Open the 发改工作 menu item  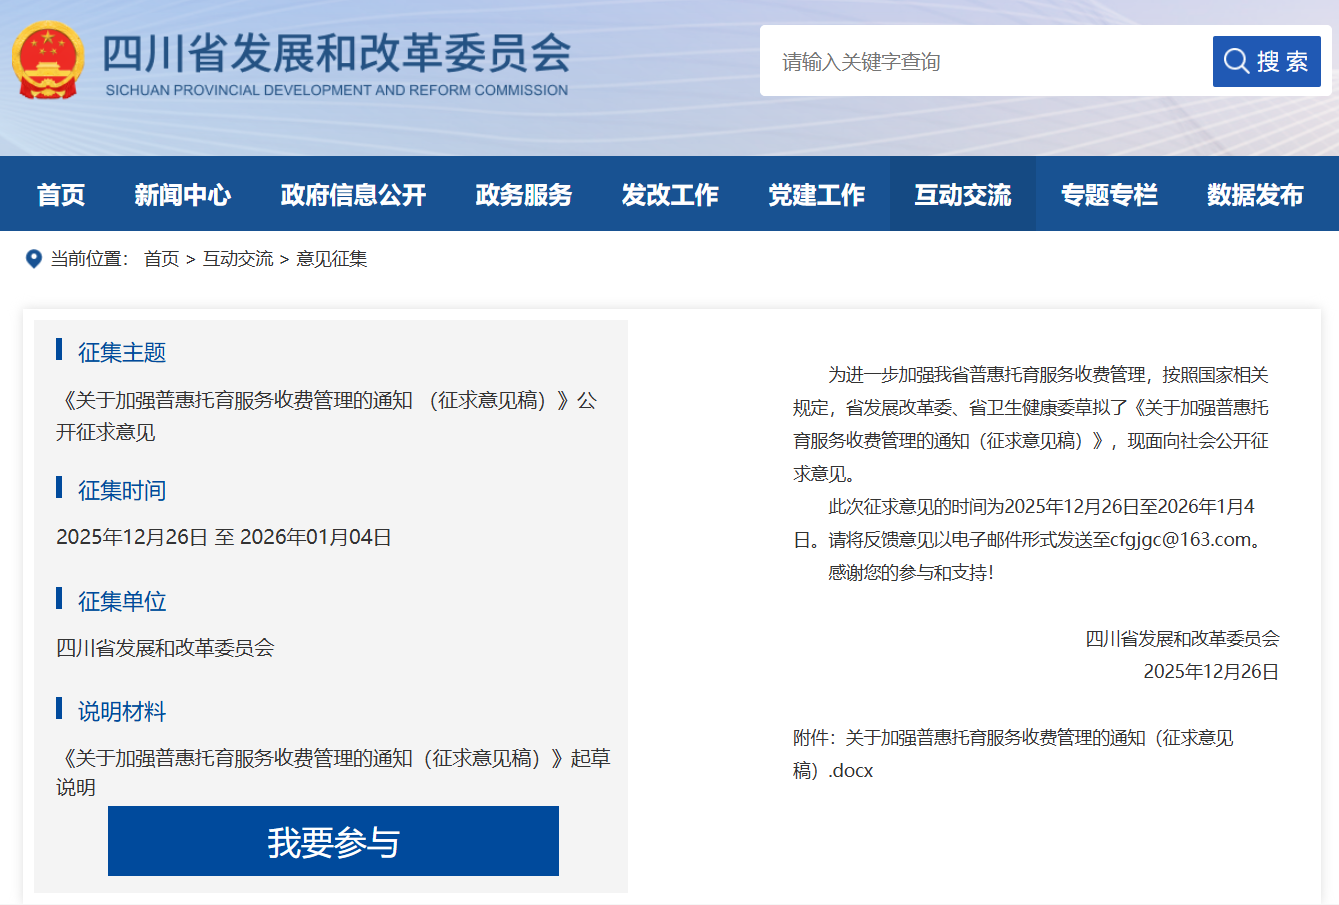pyautogui.click(x=670, y=195)
